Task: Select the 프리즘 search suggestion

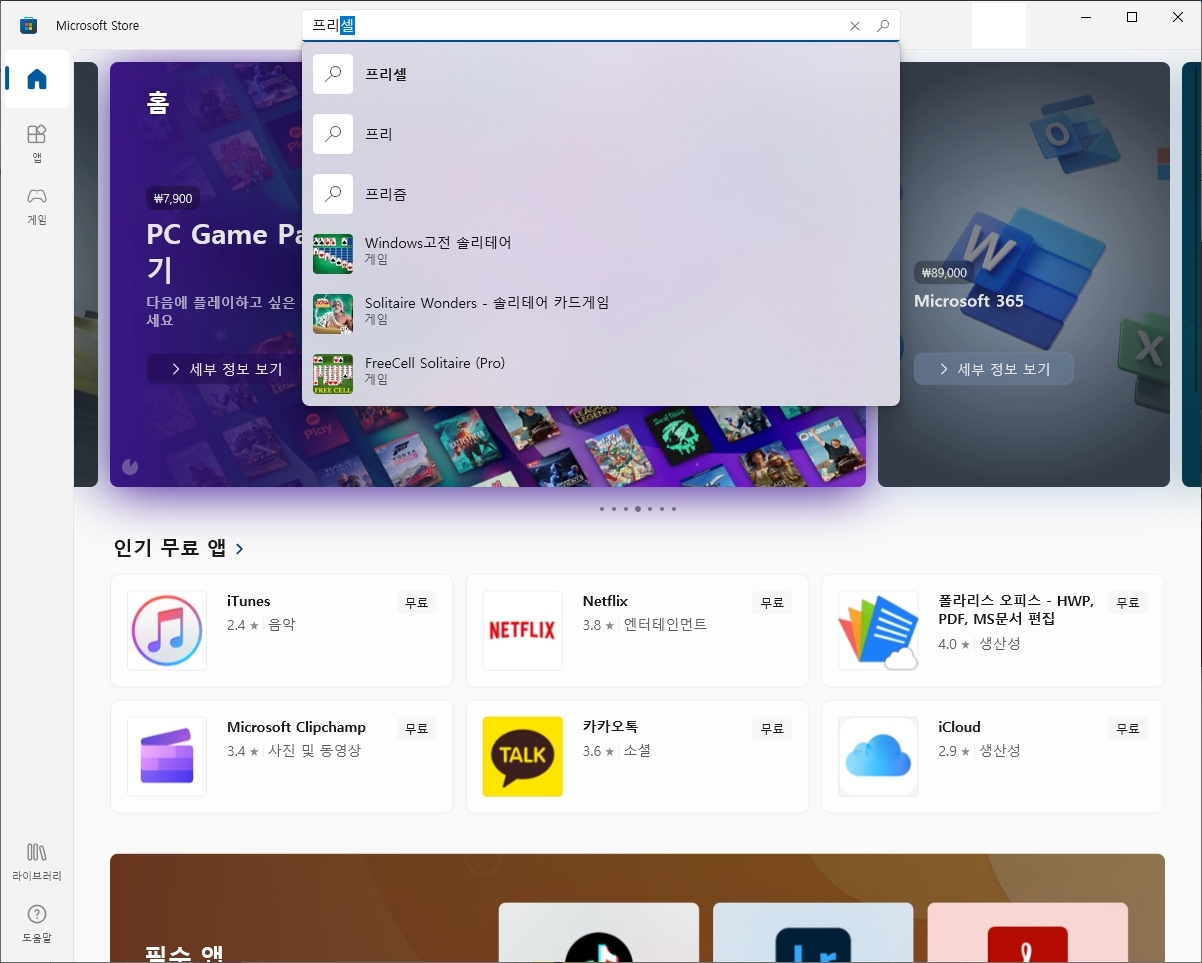Action: coord(601,194)
